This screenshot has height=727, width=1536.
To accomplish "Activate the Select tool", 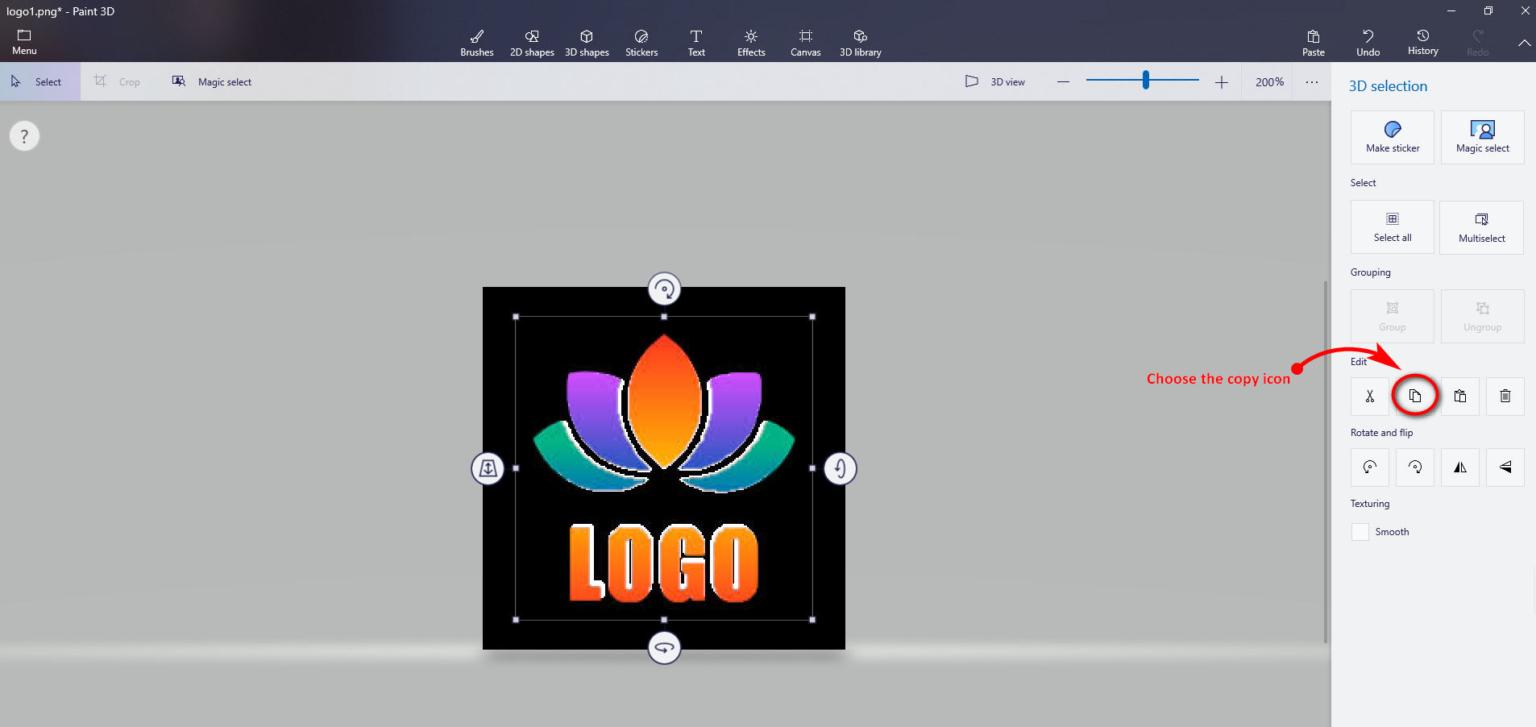I will 40,81.
